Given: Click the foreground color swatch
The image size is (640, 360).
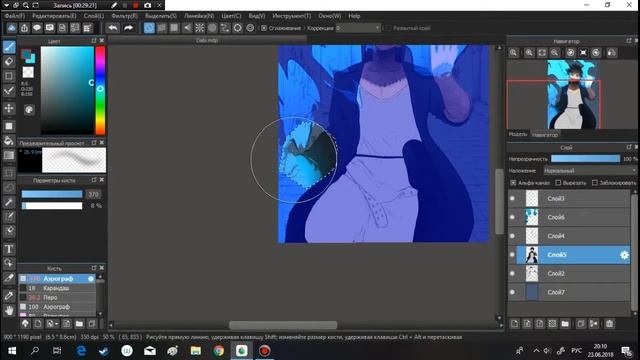Looking at the screenshot, I should [26, 54].
